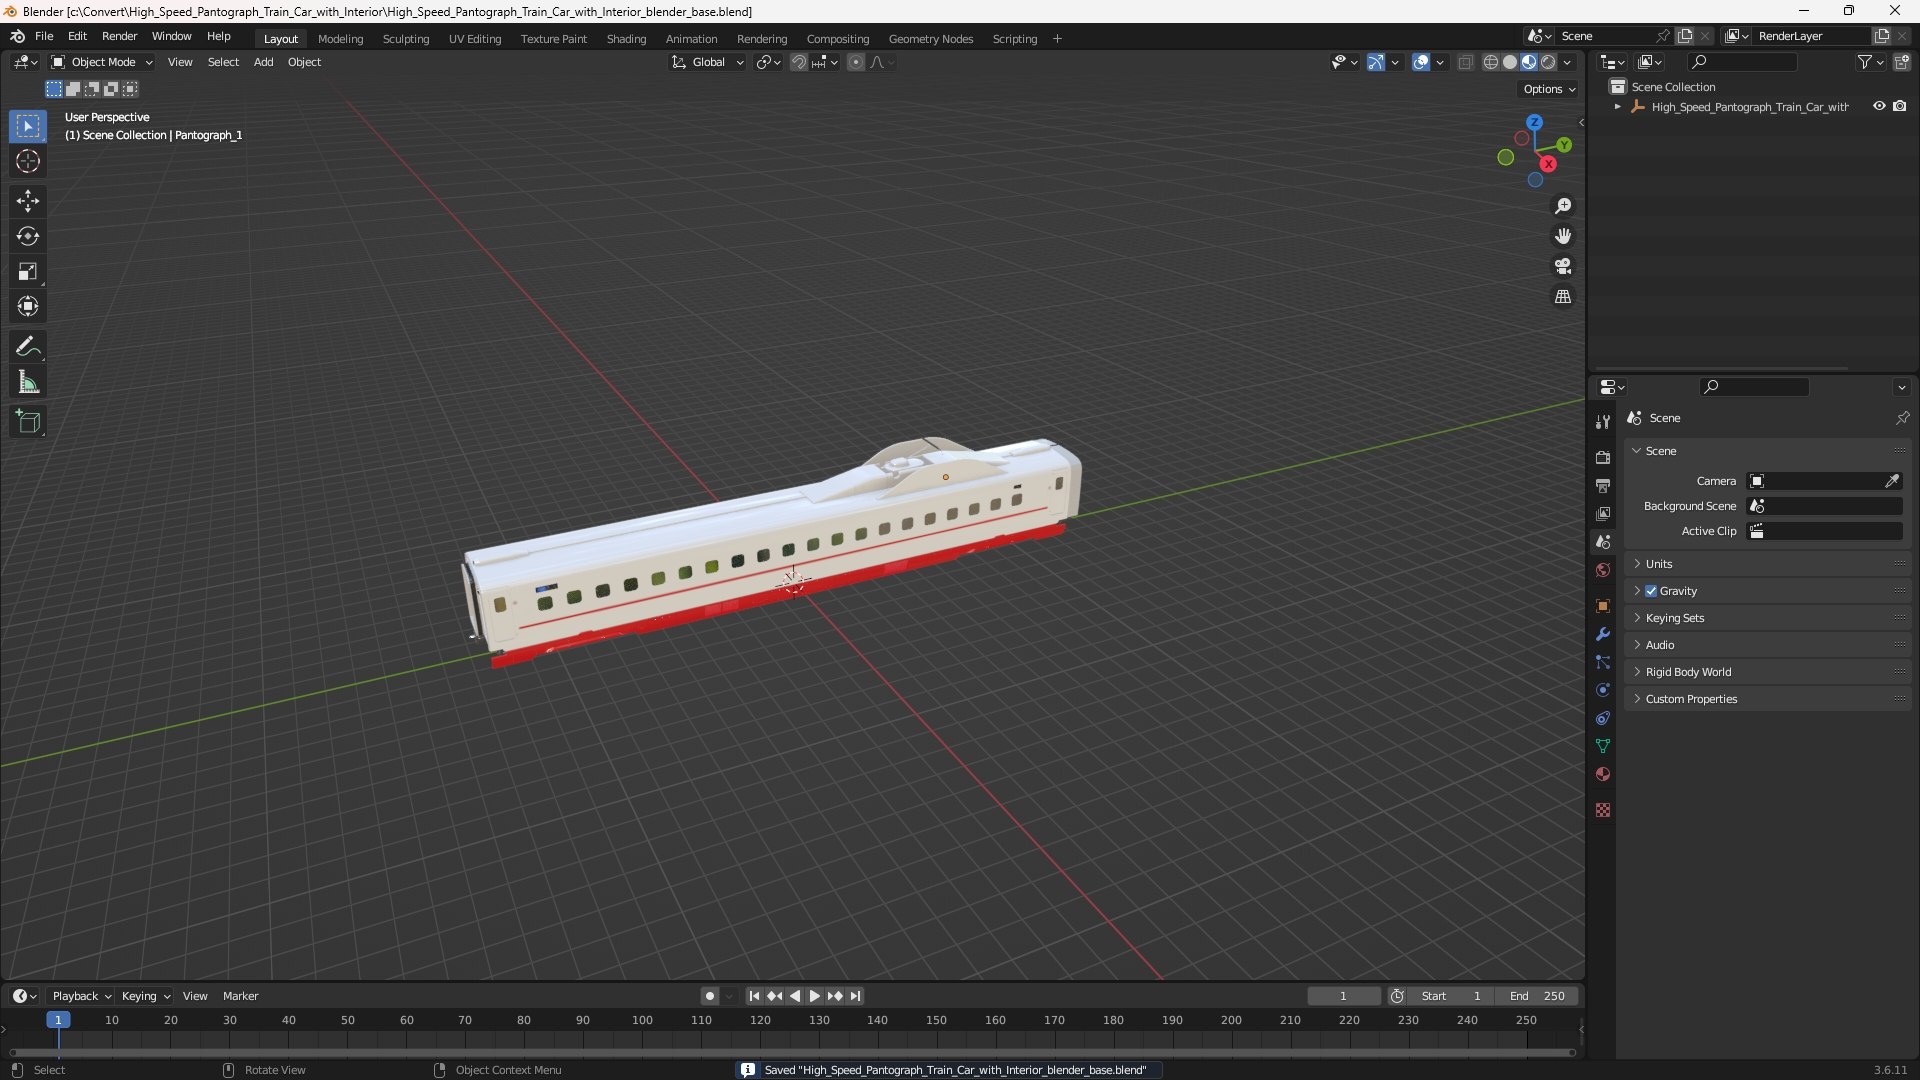Switch to rendered viewport shading

1548,62
